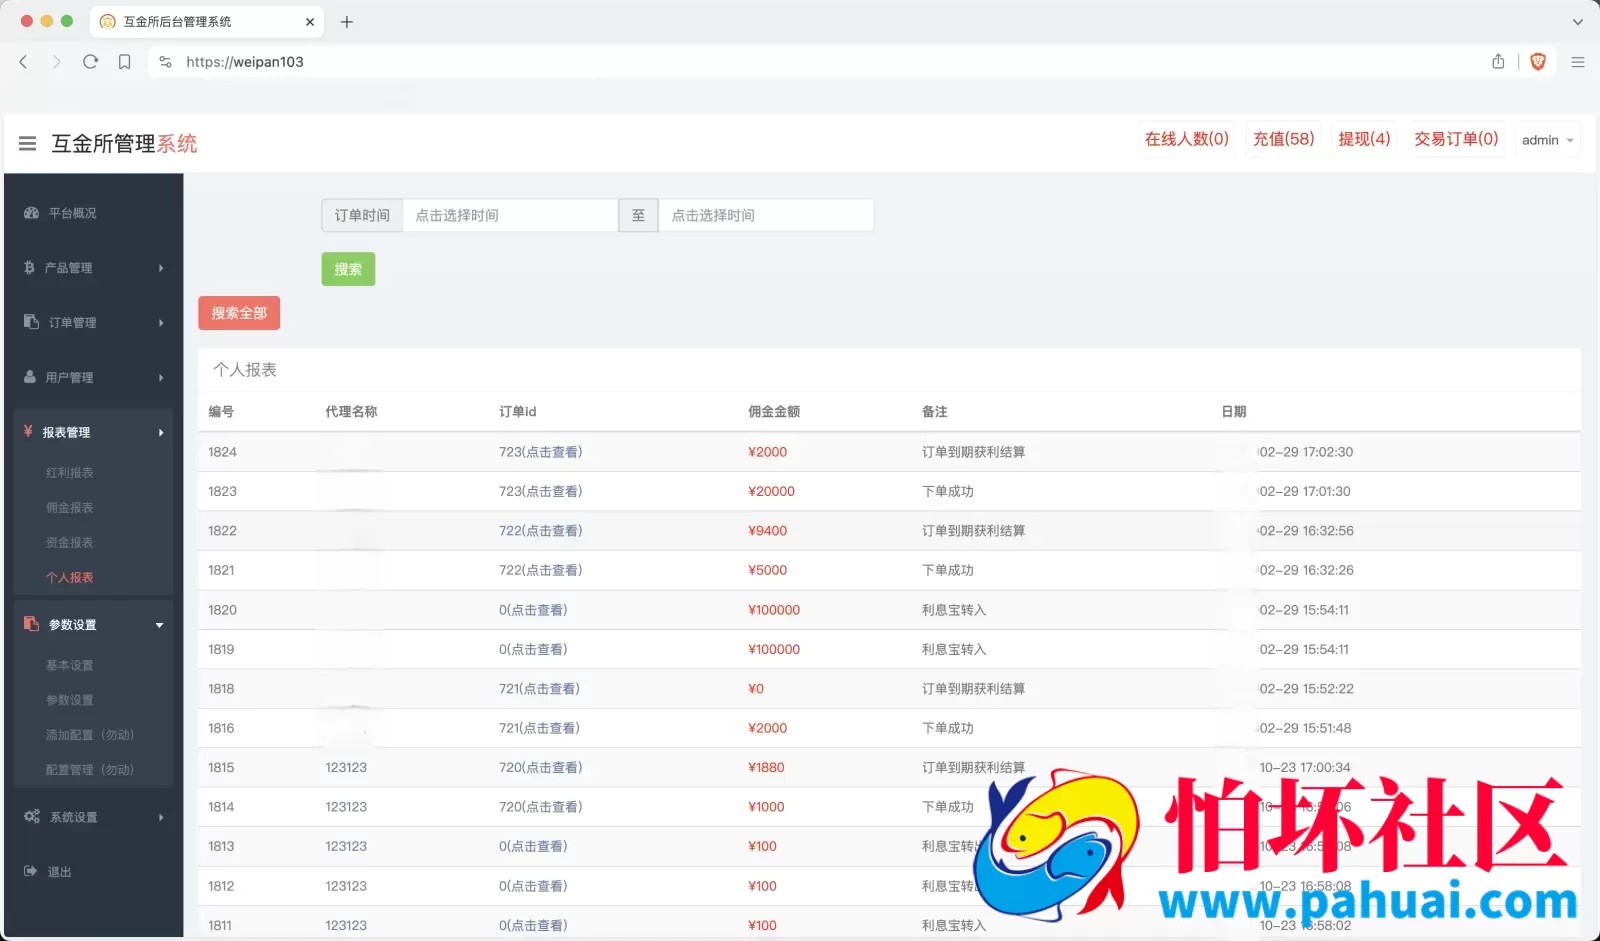The height and width of the screenshot is (941, 1600).
Task: Click the 用户管理 user icon
Action: point(30,377)
